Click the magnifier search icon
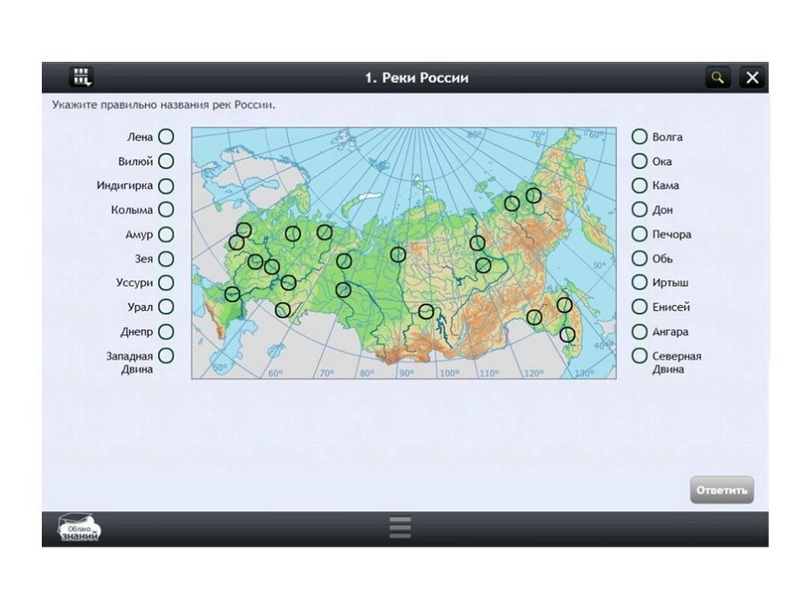Screen dimensions: 800x600 [x=717, y=77]
